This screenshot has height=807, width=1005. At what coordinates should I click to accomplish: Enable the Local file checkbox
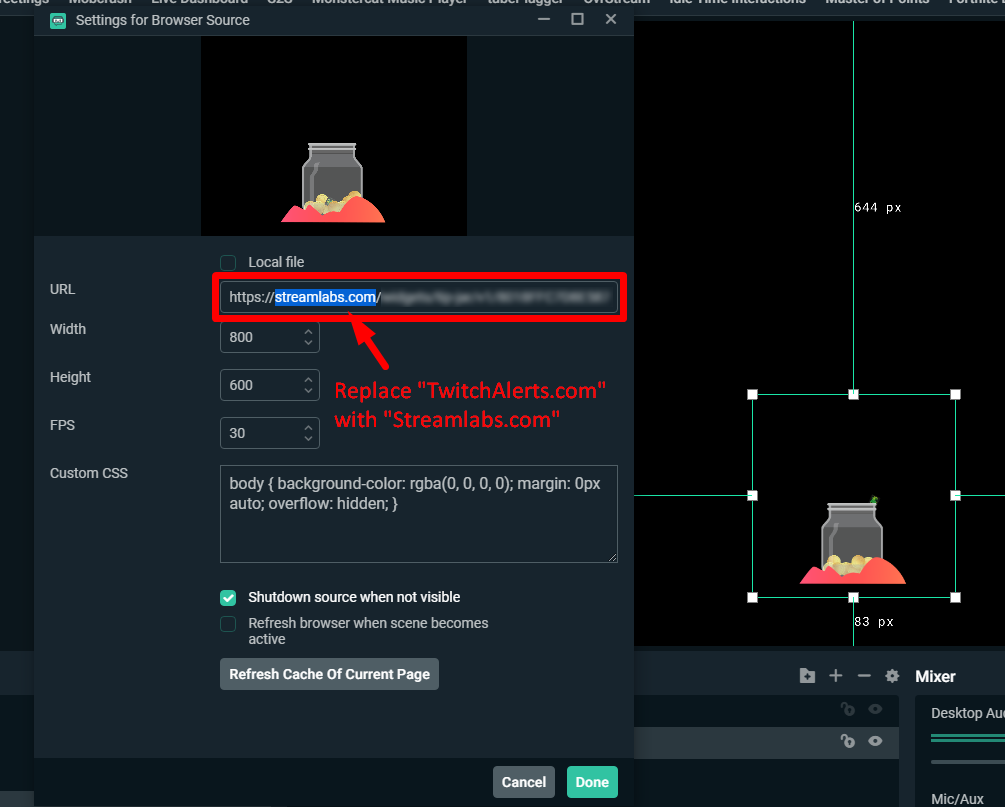pyautogui.click(x=228, y=263)
